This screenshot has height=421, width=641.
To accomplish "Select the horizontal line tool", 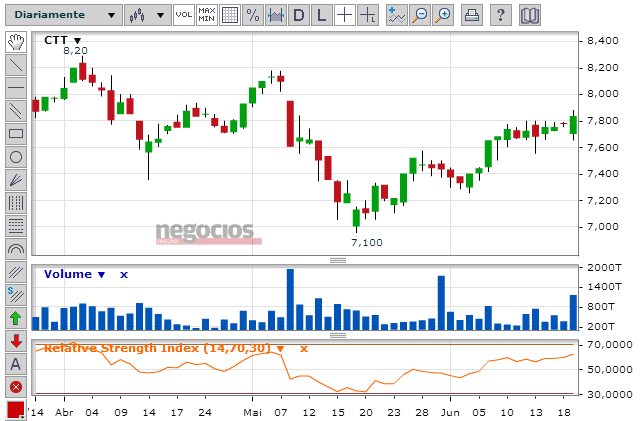I will pyautogui.click(x=16, y=88).
